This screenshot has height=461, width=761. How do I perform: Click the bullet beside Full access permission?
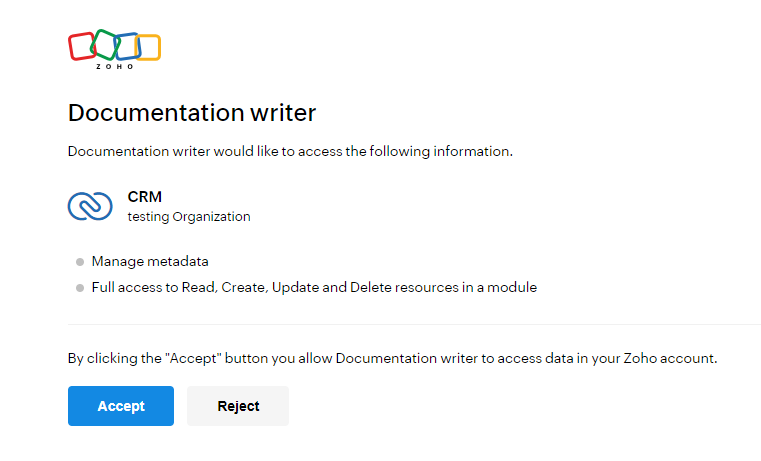[80, 288]
